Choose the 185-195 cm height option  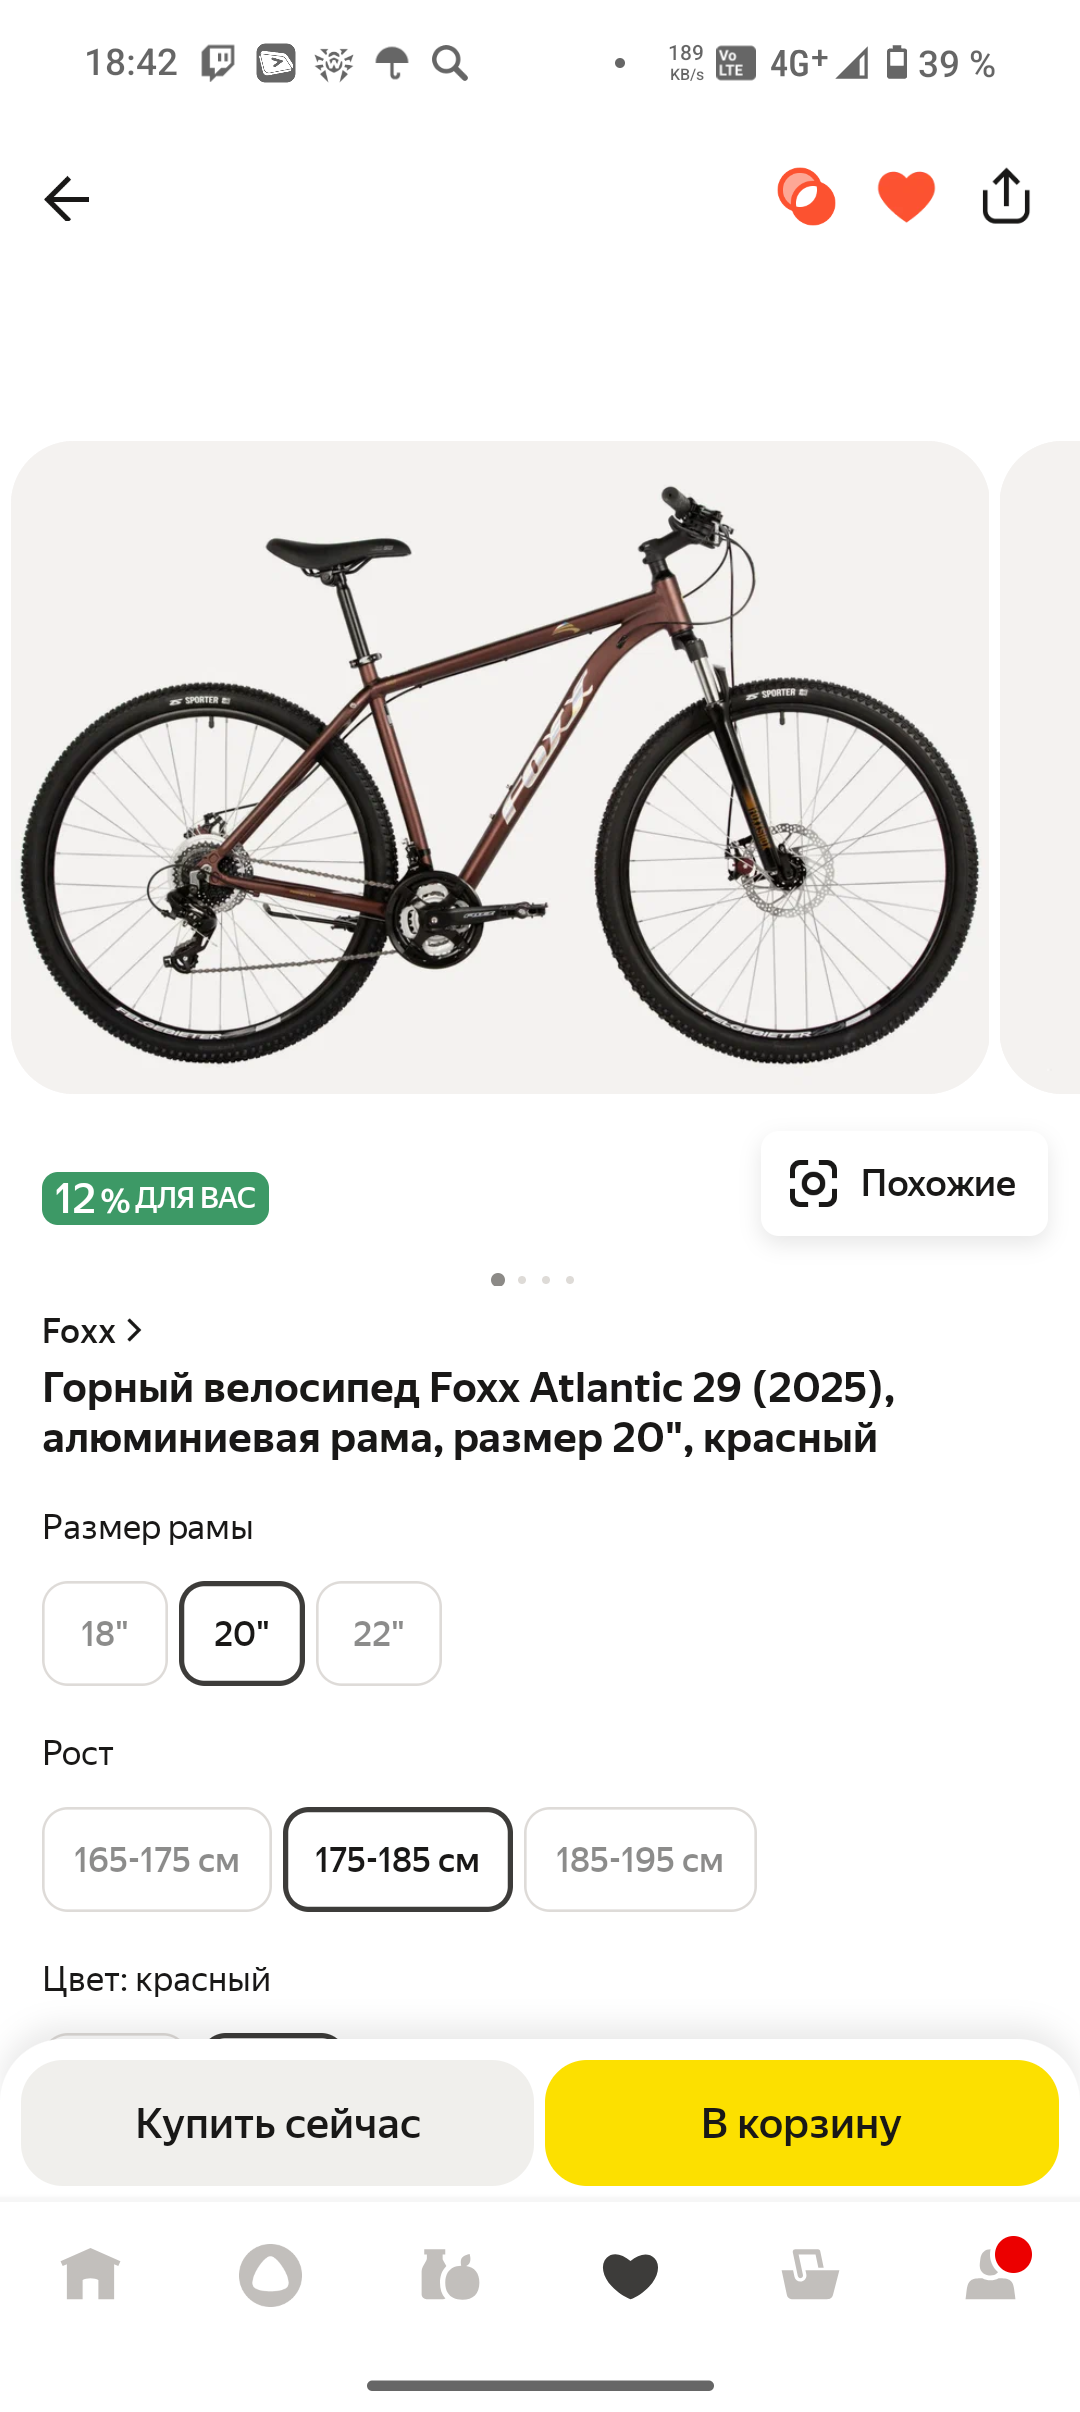[x=640, y=1859]
